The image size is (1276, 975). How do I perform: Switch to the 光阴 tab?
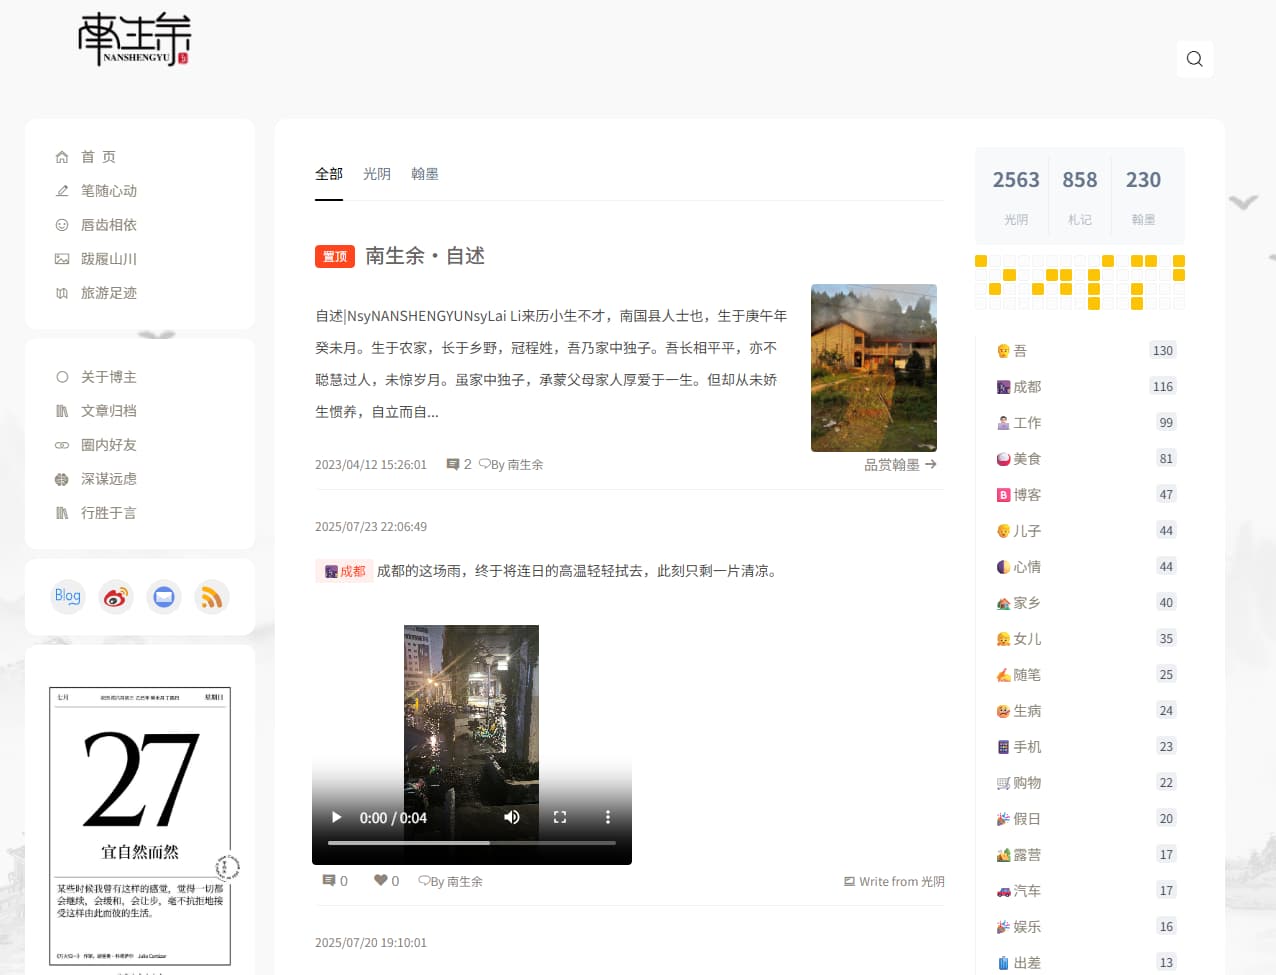pyautogui.click(x=377, y=174)
